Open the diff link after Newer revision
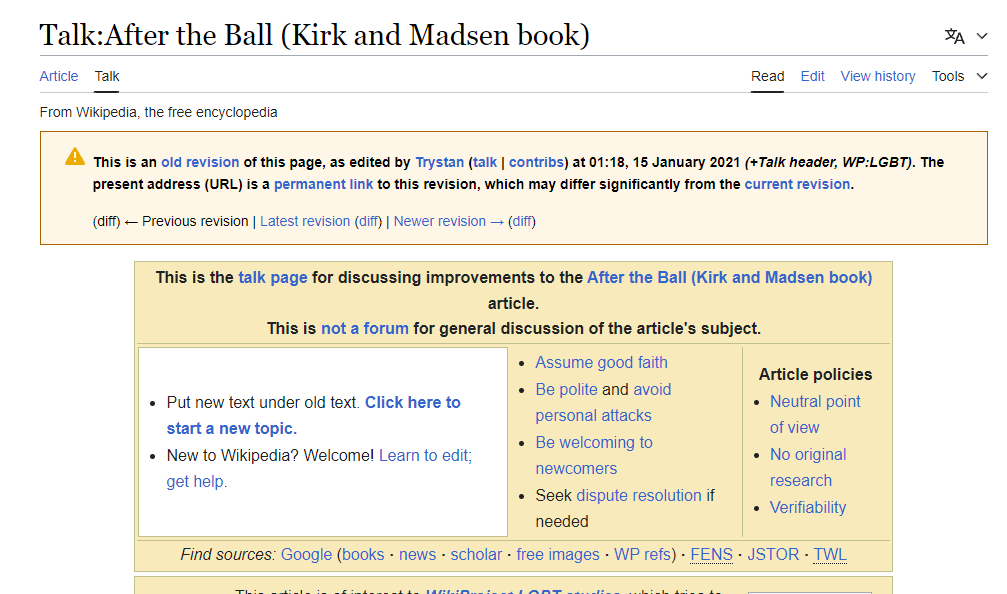This screenshot has height=594, width=1007. point(522,222)
